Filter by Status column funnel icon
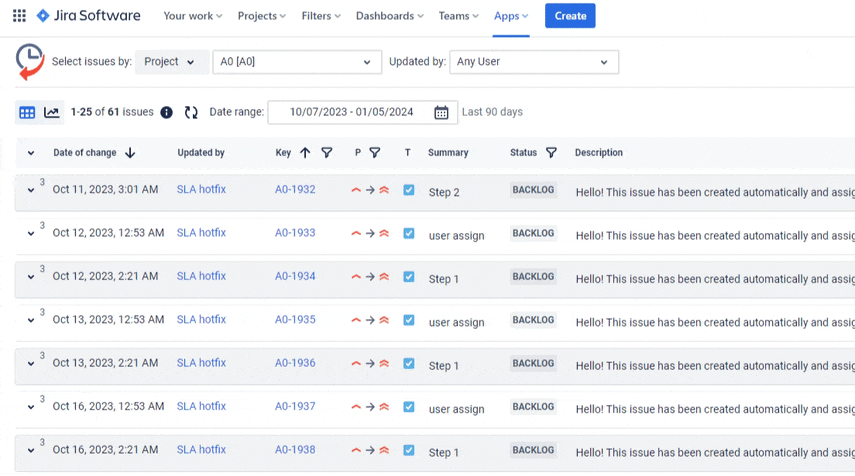Viewport: 855px width, 476px height. coord(551,153)
